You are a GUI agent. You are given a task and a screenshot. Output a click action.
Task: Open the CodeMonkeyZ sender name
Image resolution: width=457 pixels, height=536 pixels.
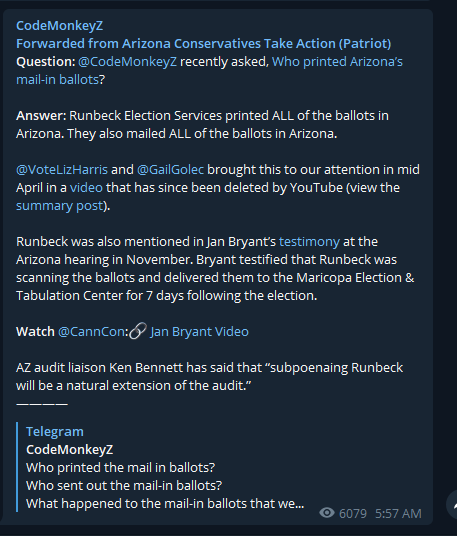coord(59,26)
